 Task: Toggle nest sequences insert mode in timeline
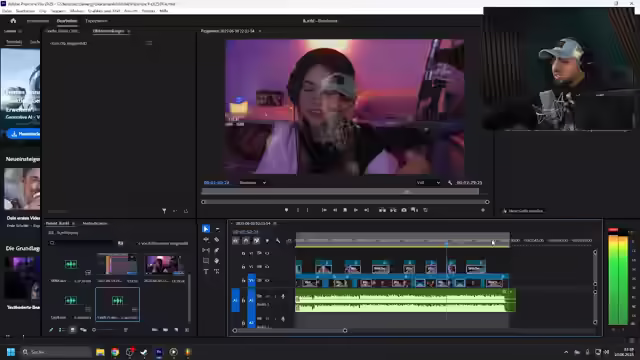236,241
